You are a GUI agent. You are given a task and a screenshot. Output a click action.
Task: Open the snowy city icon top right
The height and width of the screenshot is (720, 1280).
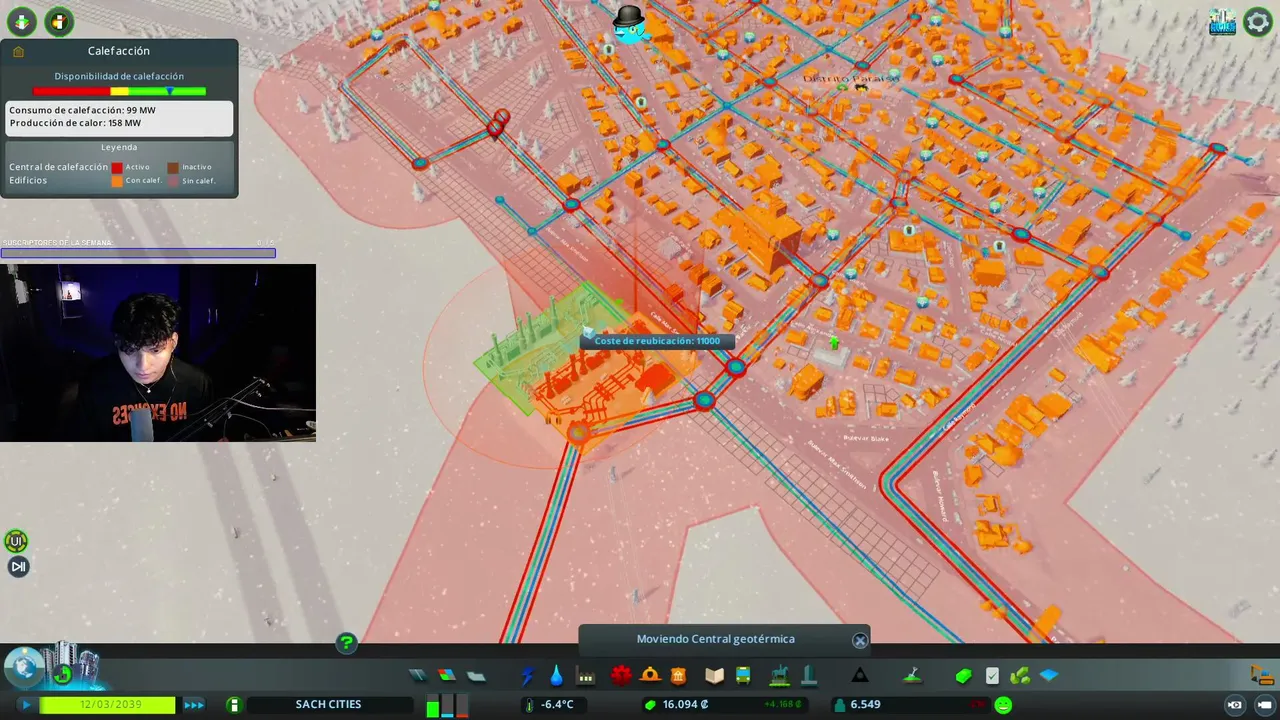pos(1222,22)
